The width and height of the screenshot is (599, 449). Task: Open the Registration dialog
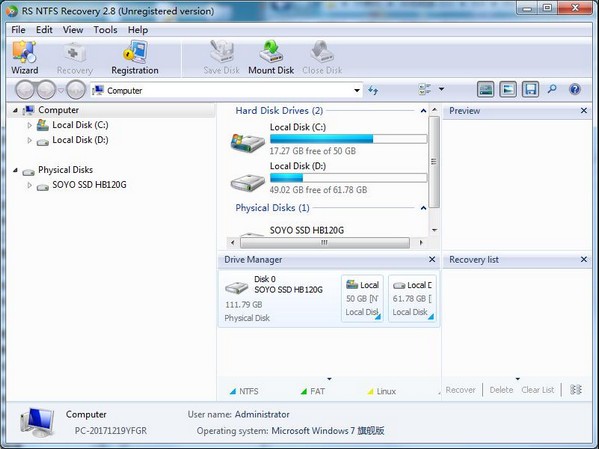pyautogui.click(x=134, y=58)
